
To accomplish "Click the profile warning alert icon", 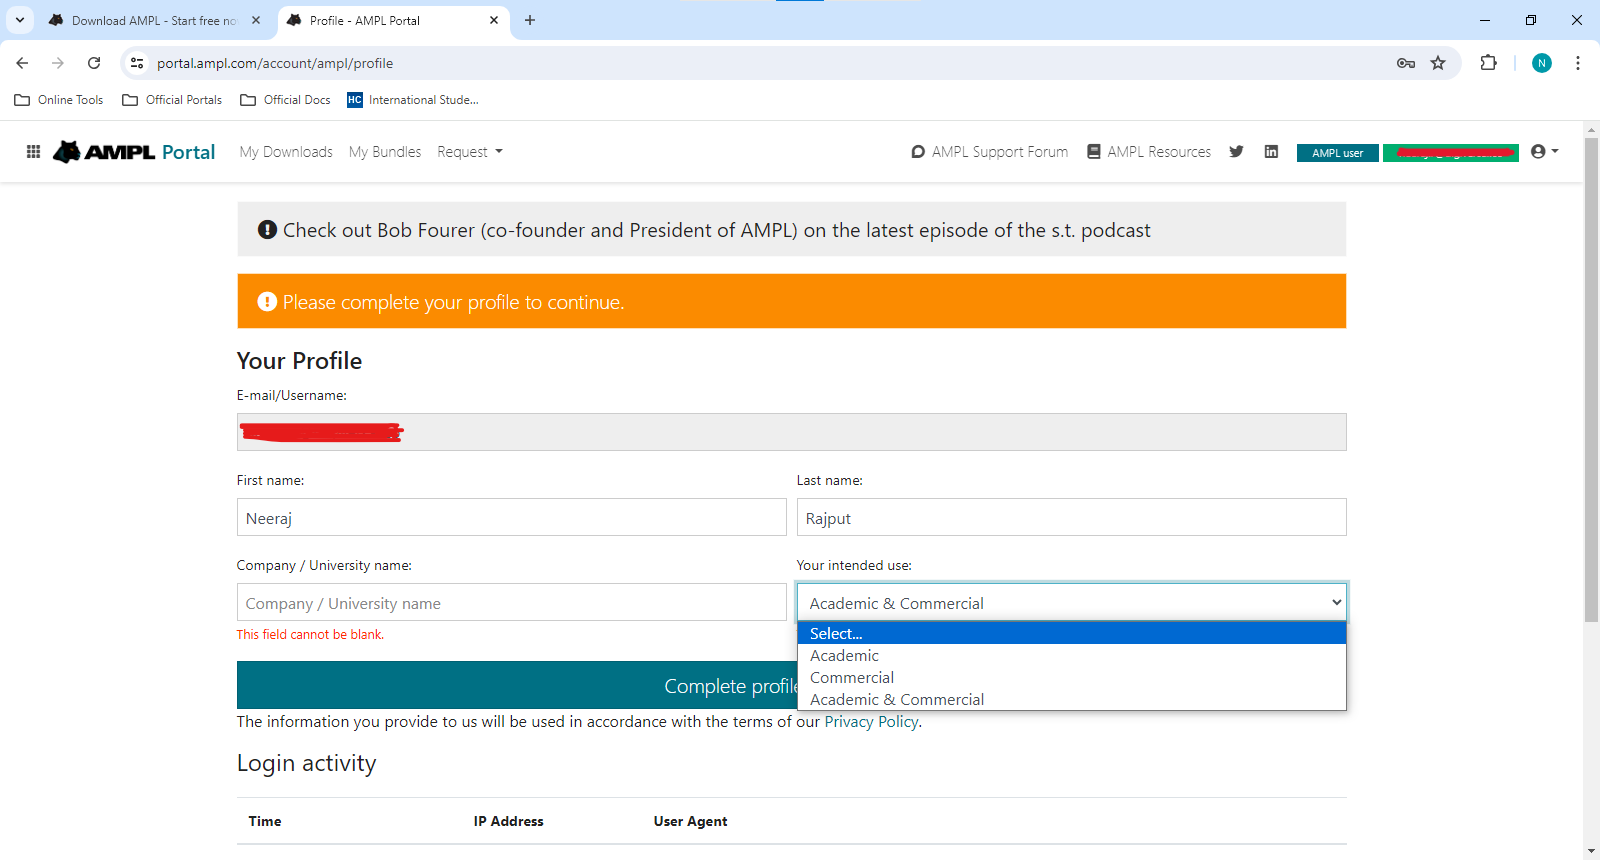I will coord(267,301).
